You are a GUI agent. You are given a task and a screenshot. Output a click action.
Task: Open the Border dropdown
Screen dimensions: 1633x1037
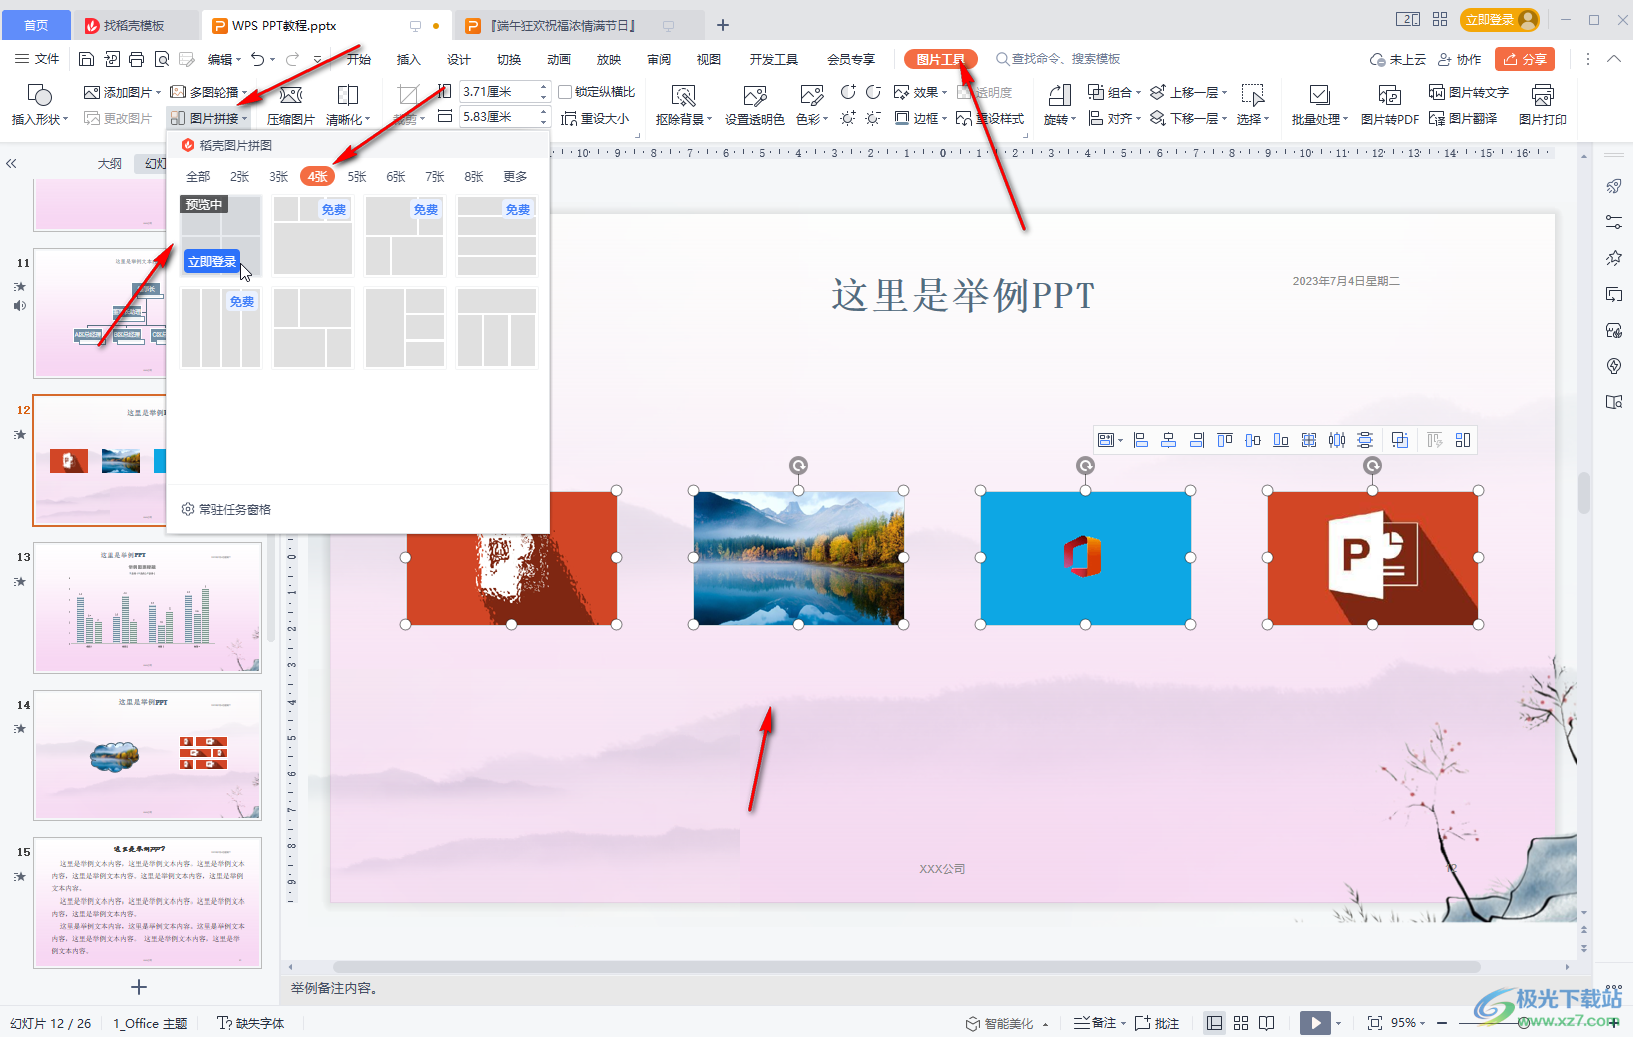(x=920, y=118)
